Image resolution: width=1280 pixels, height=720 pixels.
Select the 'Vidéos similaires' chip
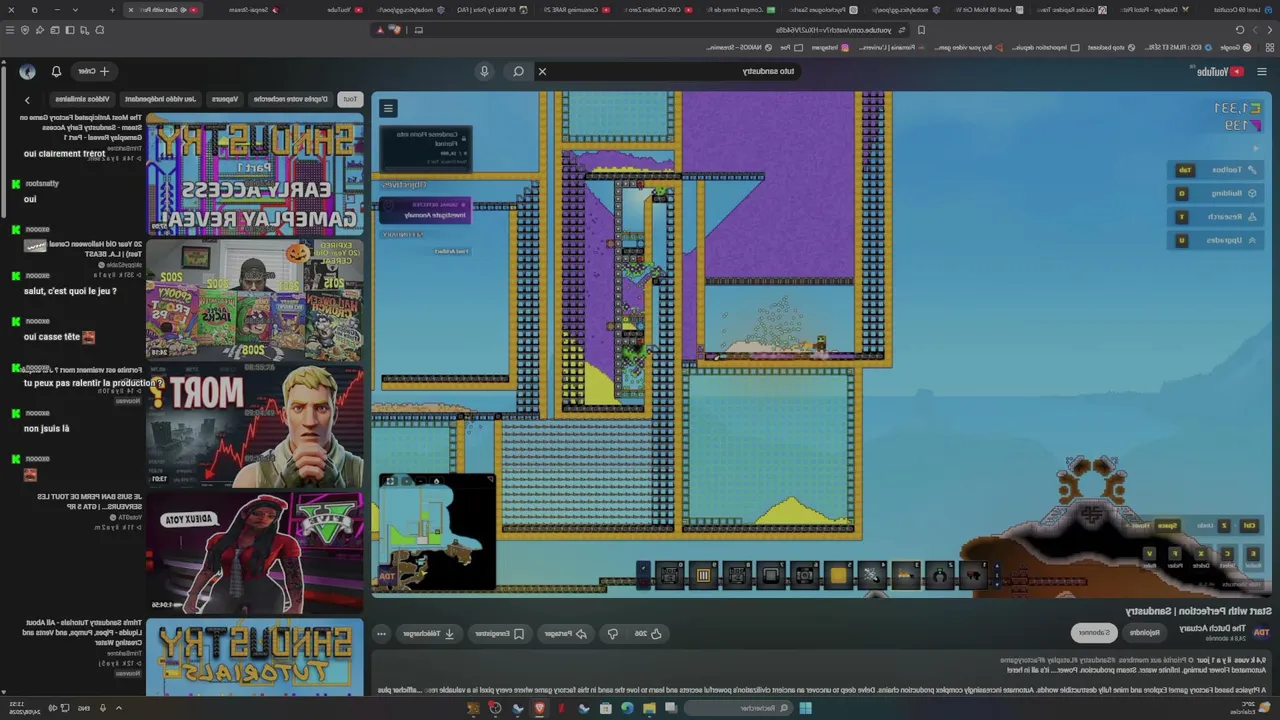point(82,99)
